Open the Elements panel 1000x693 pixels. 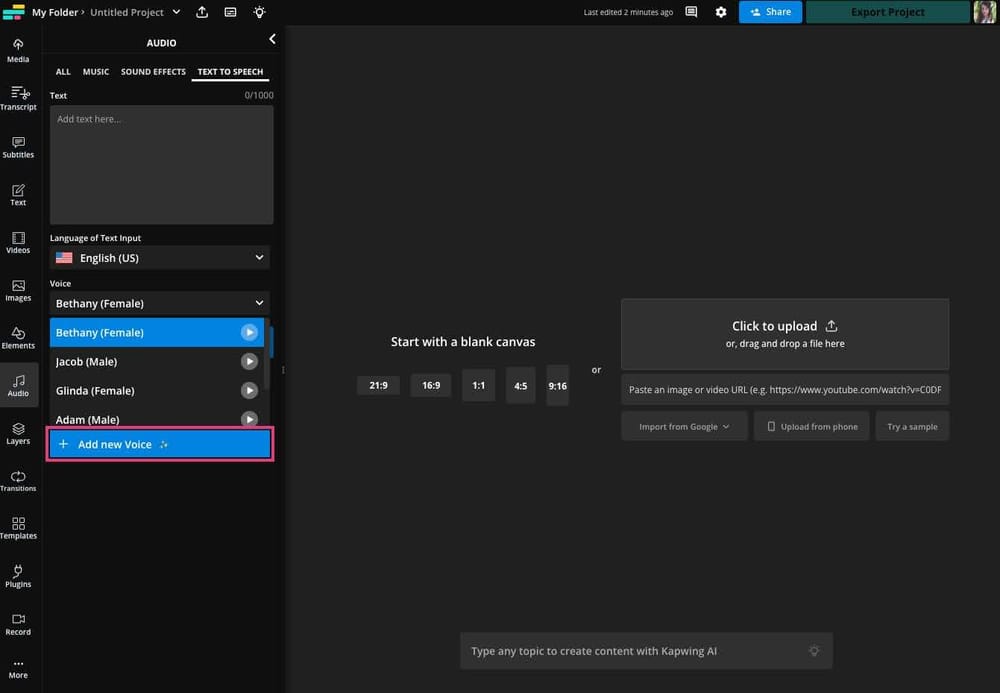click(18, 338)
